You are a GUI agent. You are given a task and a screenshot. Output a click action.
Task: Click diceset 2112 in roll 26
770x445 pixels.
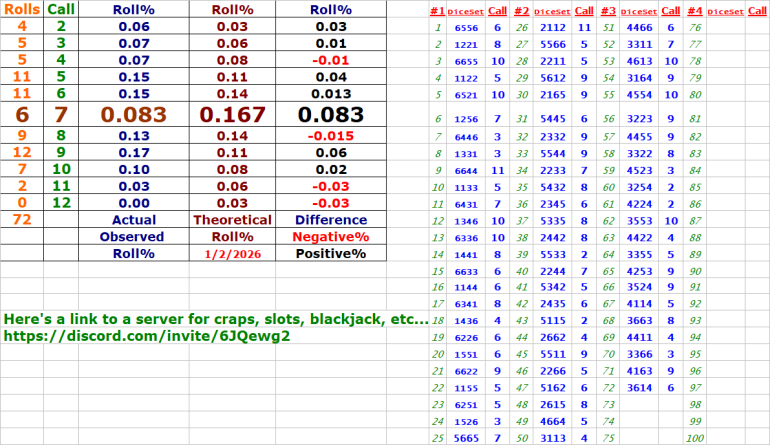[553, 28]
